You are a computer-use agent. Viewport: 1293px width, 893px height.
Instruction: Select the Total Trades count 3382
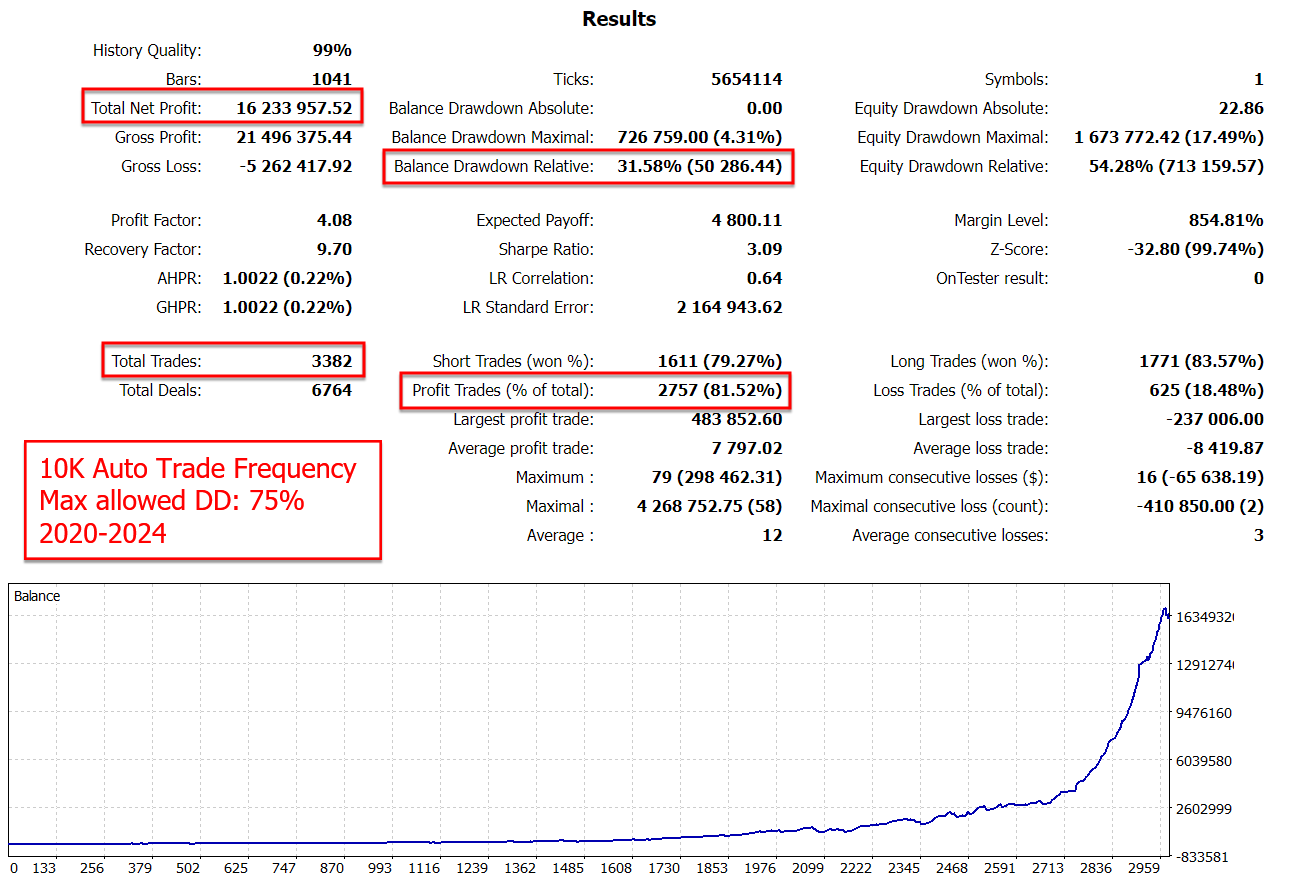click(x=331, y=361)
